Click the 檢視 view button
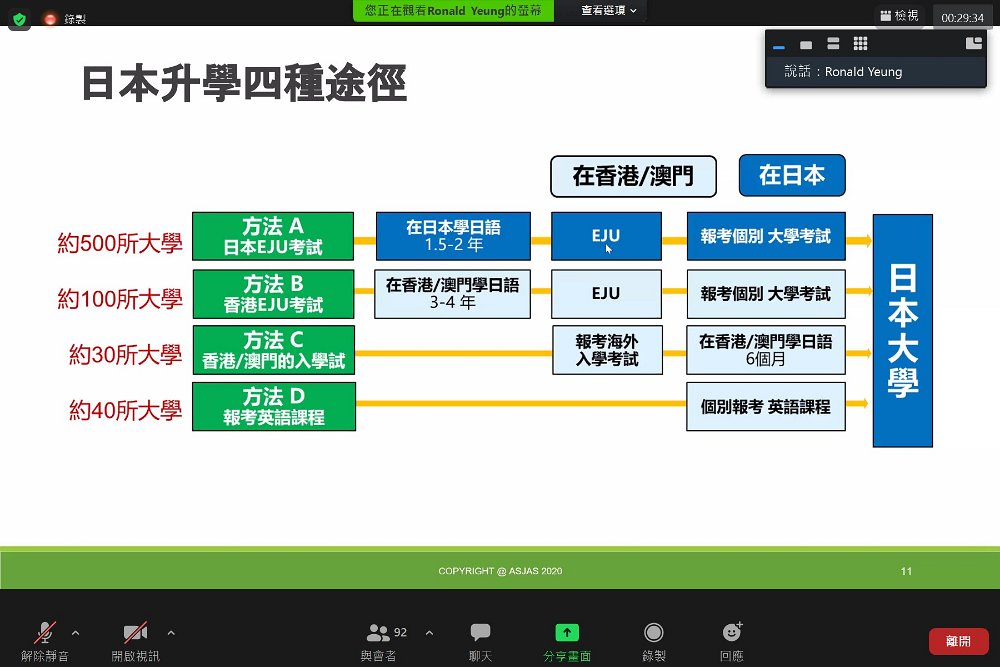The image size is (1000, 667). coord(899,15)
